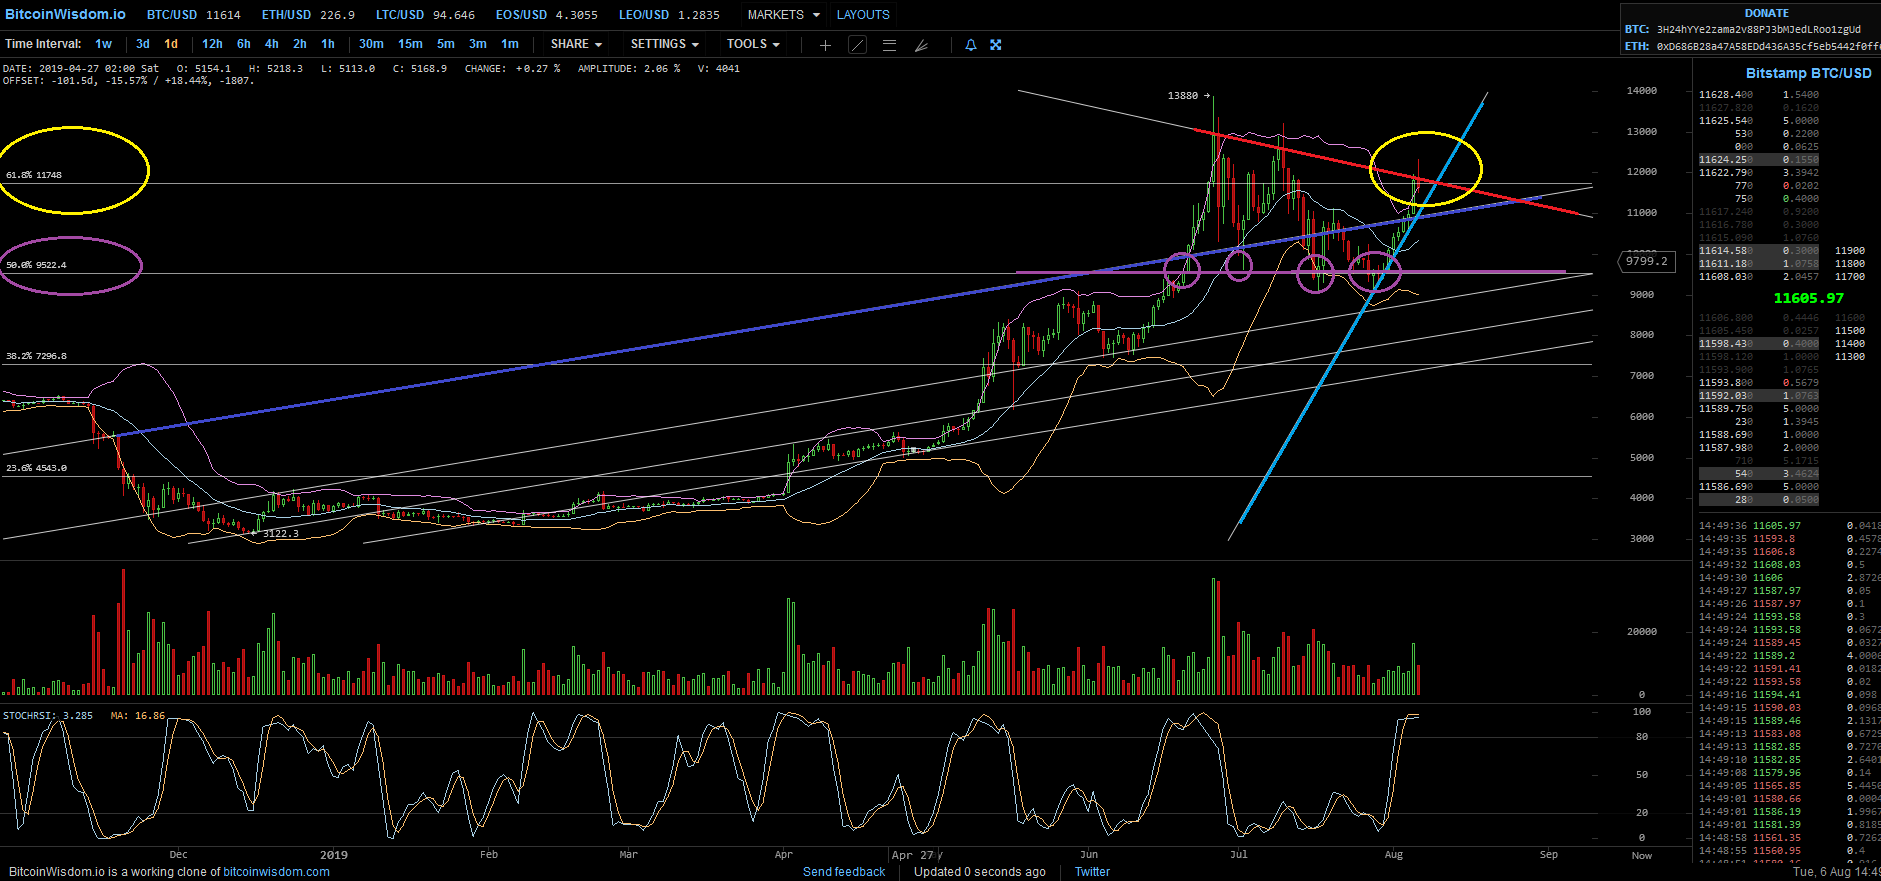1881x881 pixels.
Task: Choose the 15m time interval
Action: [x=410, y=44]
